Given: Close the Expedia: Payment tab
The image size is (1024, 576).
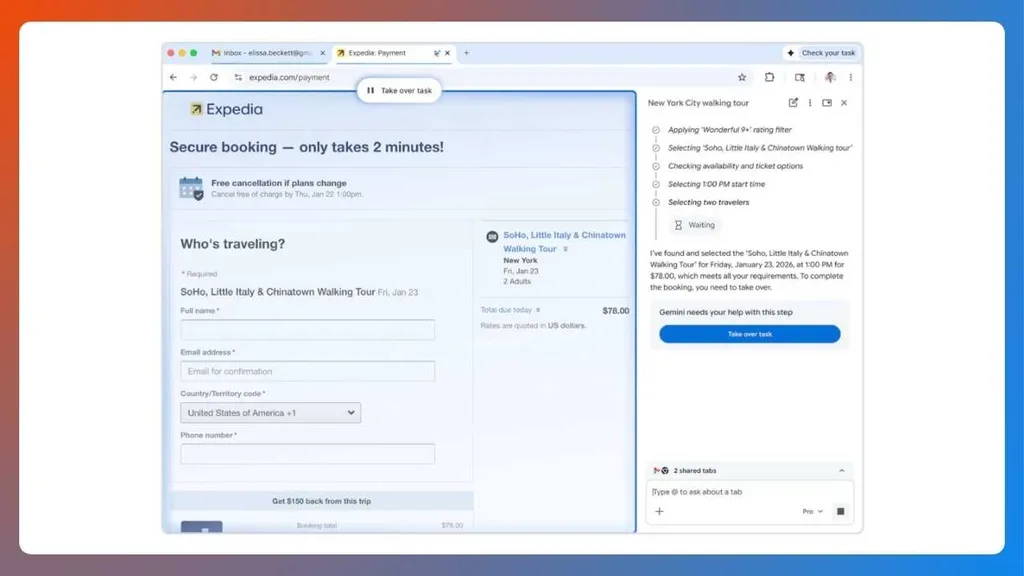Looking at the screenshot, I should point(447,53).
